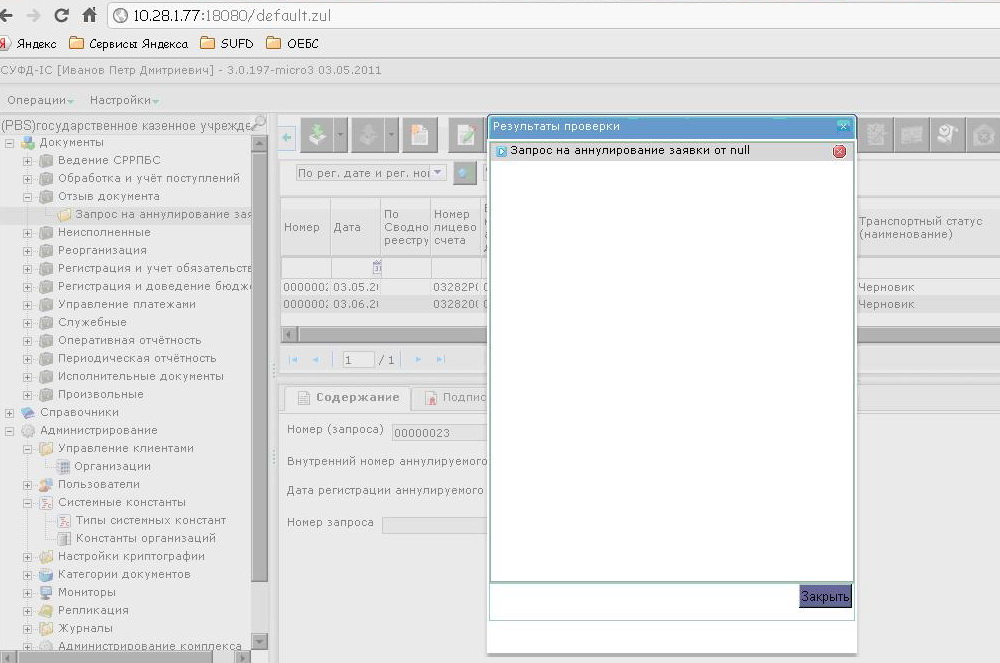The height and width of the screenshot is (663, 1000).
Task: Click the Пользователи users icon
Action: [45, 484]
